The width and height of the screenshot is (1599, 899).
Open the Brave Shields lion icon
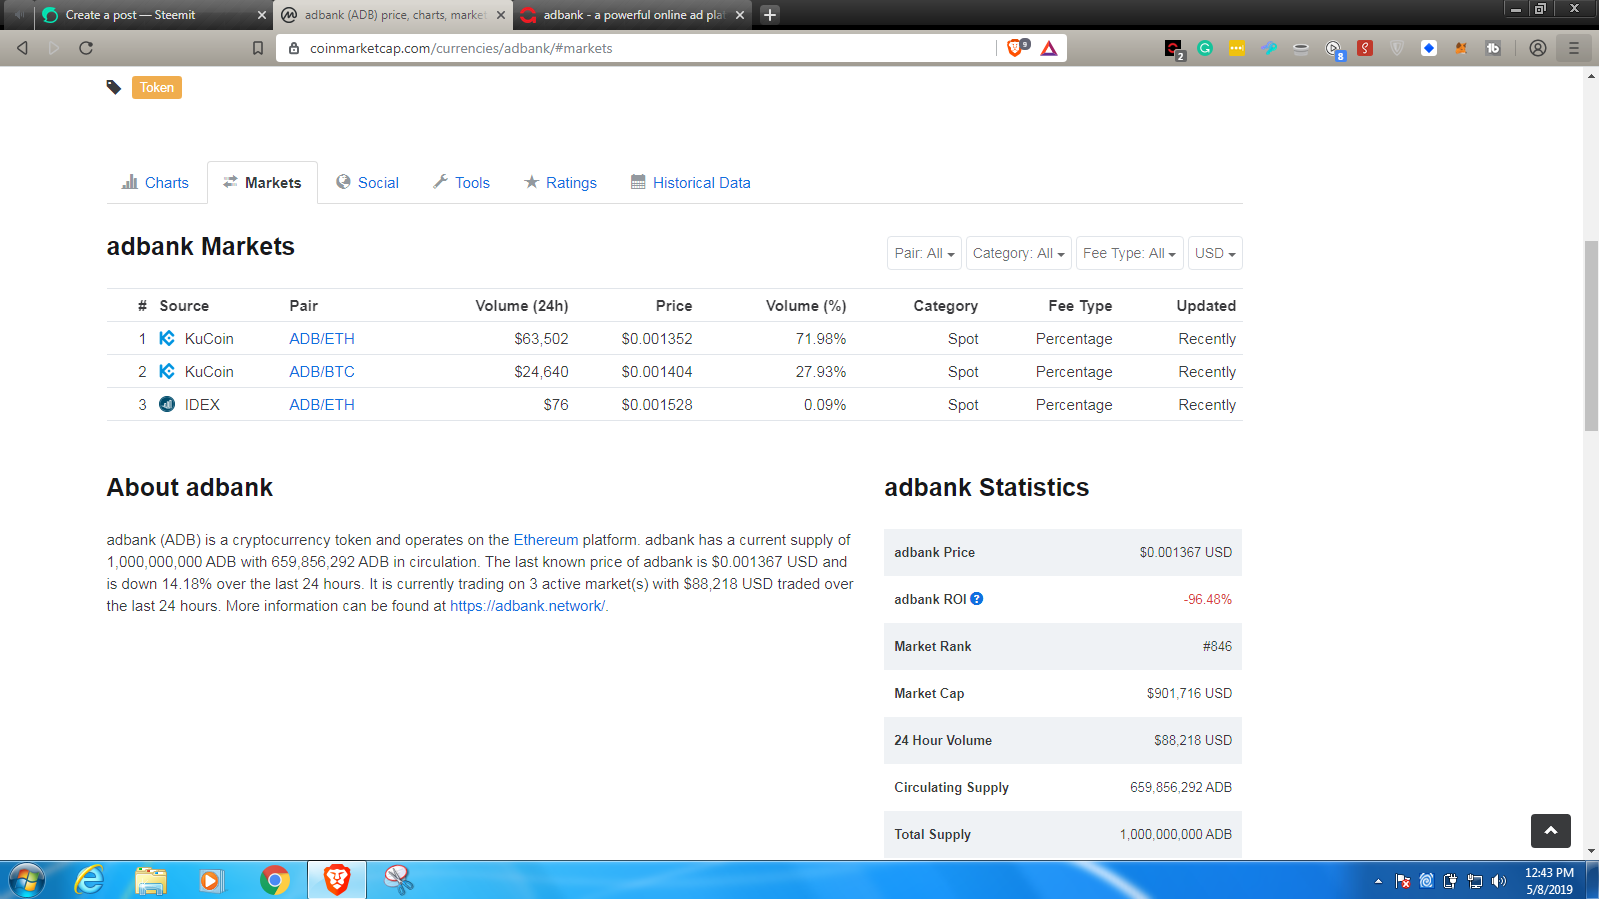coord(1017,48)
